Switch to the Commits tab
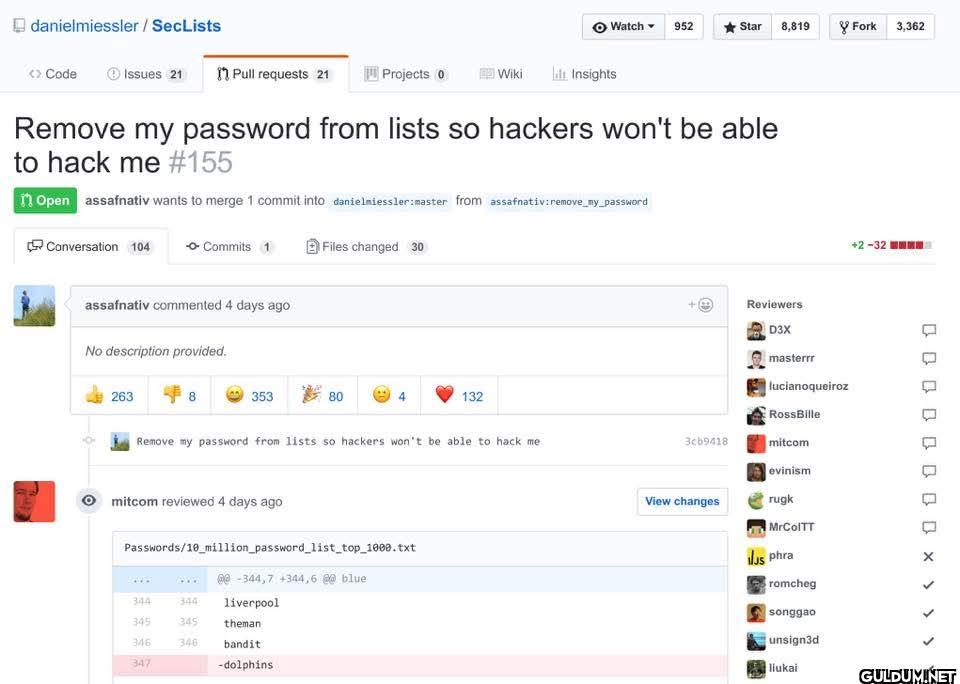 [x=228, y=246]
